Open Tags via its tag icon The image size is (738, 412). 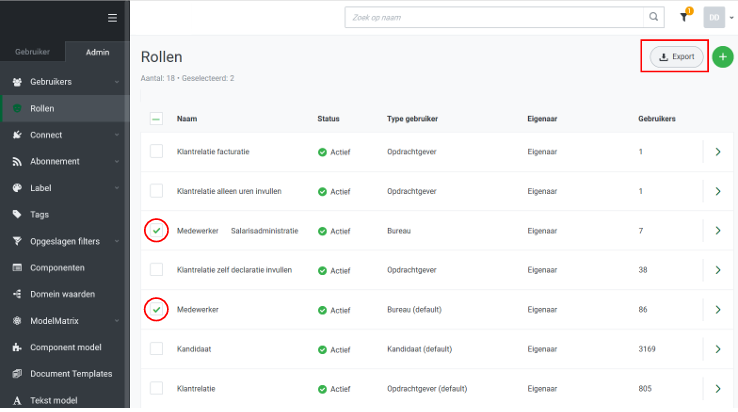18,214
